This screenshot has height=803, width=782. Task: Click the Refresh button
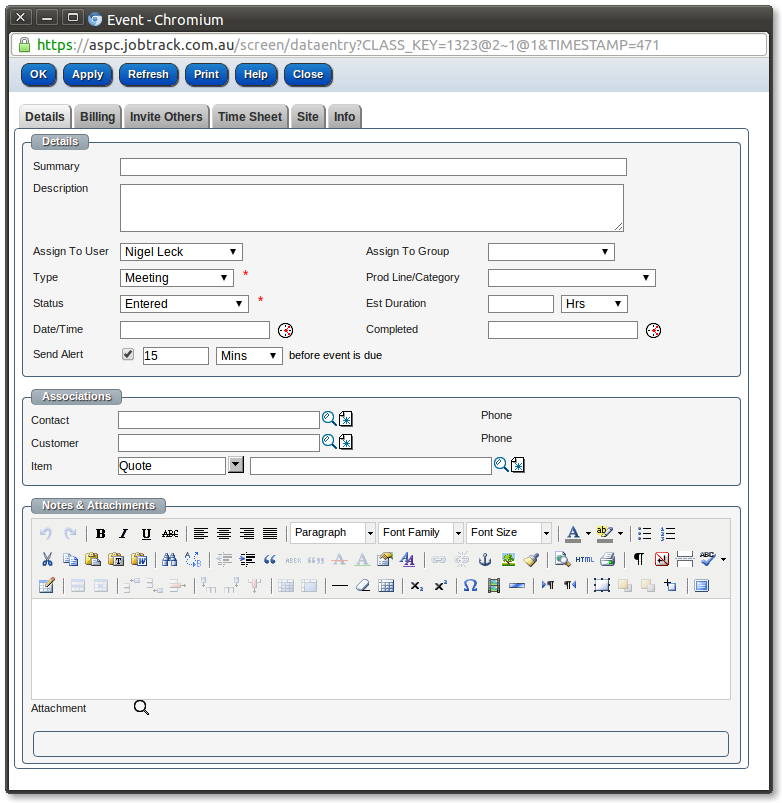pos(149,74)
